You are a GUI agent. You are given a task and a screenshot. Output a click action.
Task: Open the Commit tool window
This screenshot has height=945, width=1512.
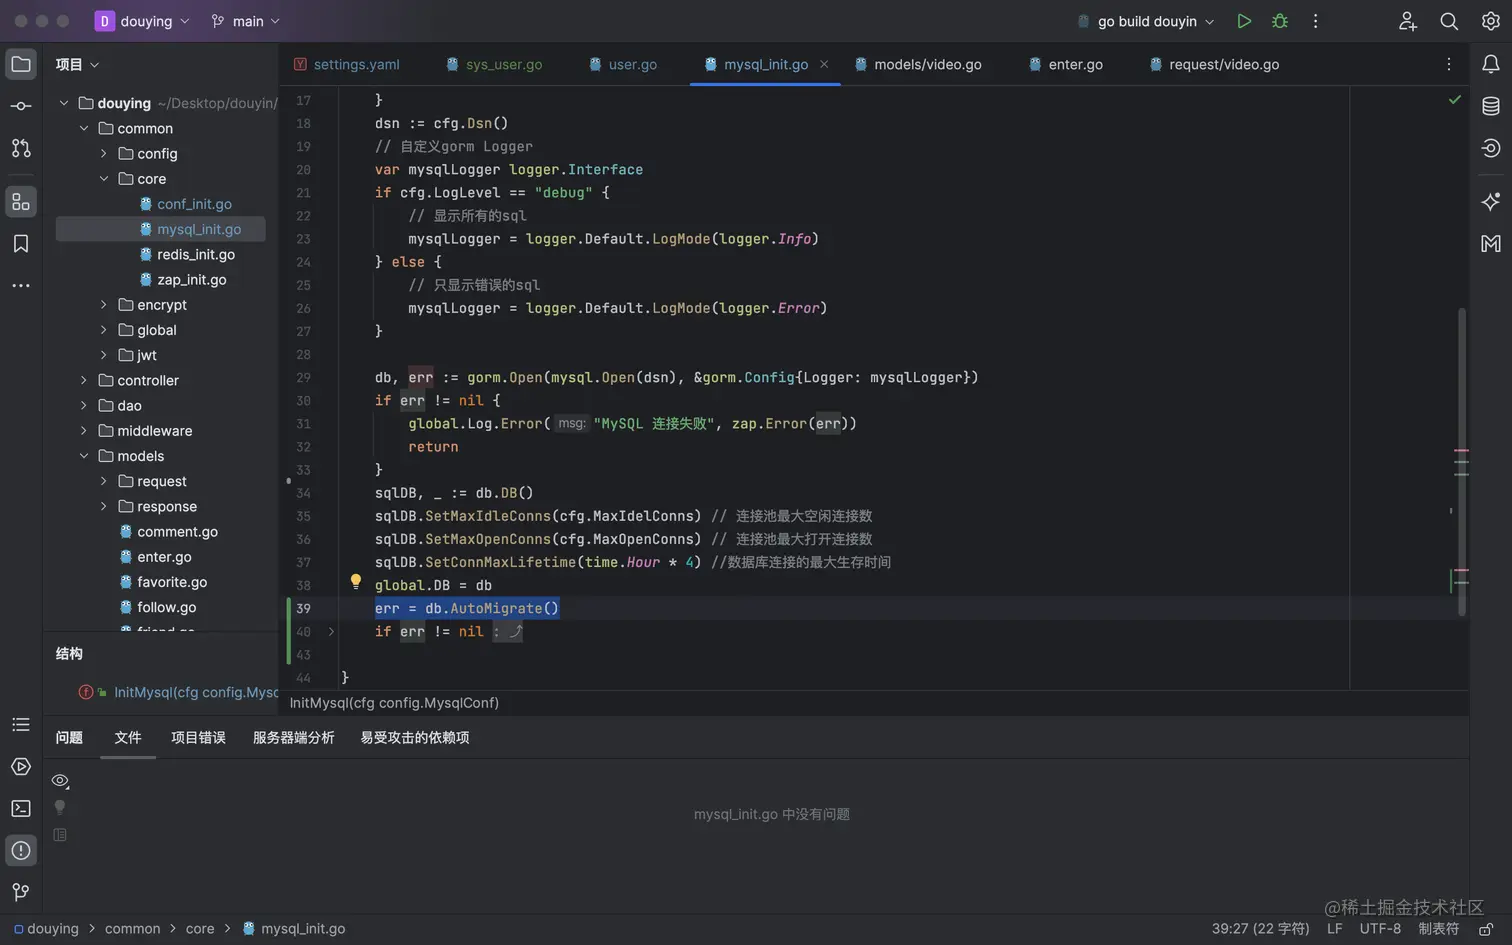coord(21,106)
